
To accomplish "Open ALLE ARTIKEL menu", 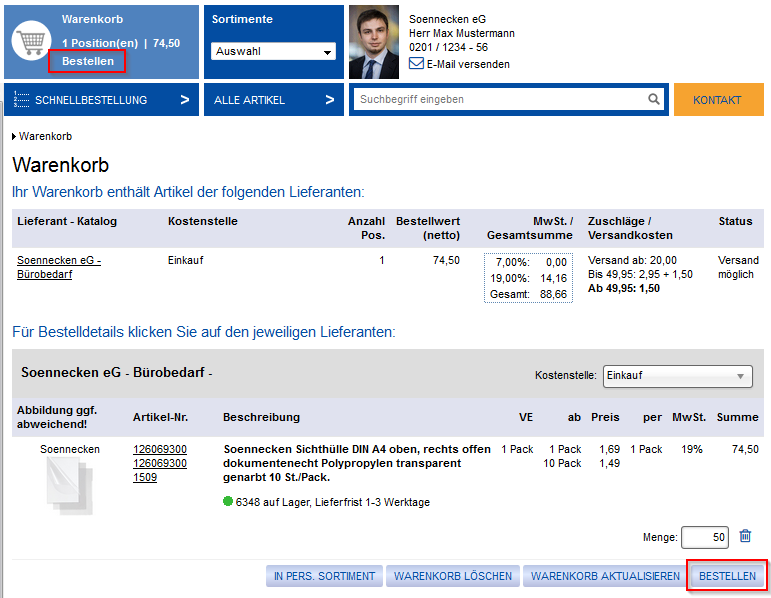I will [x=274, y=100].
